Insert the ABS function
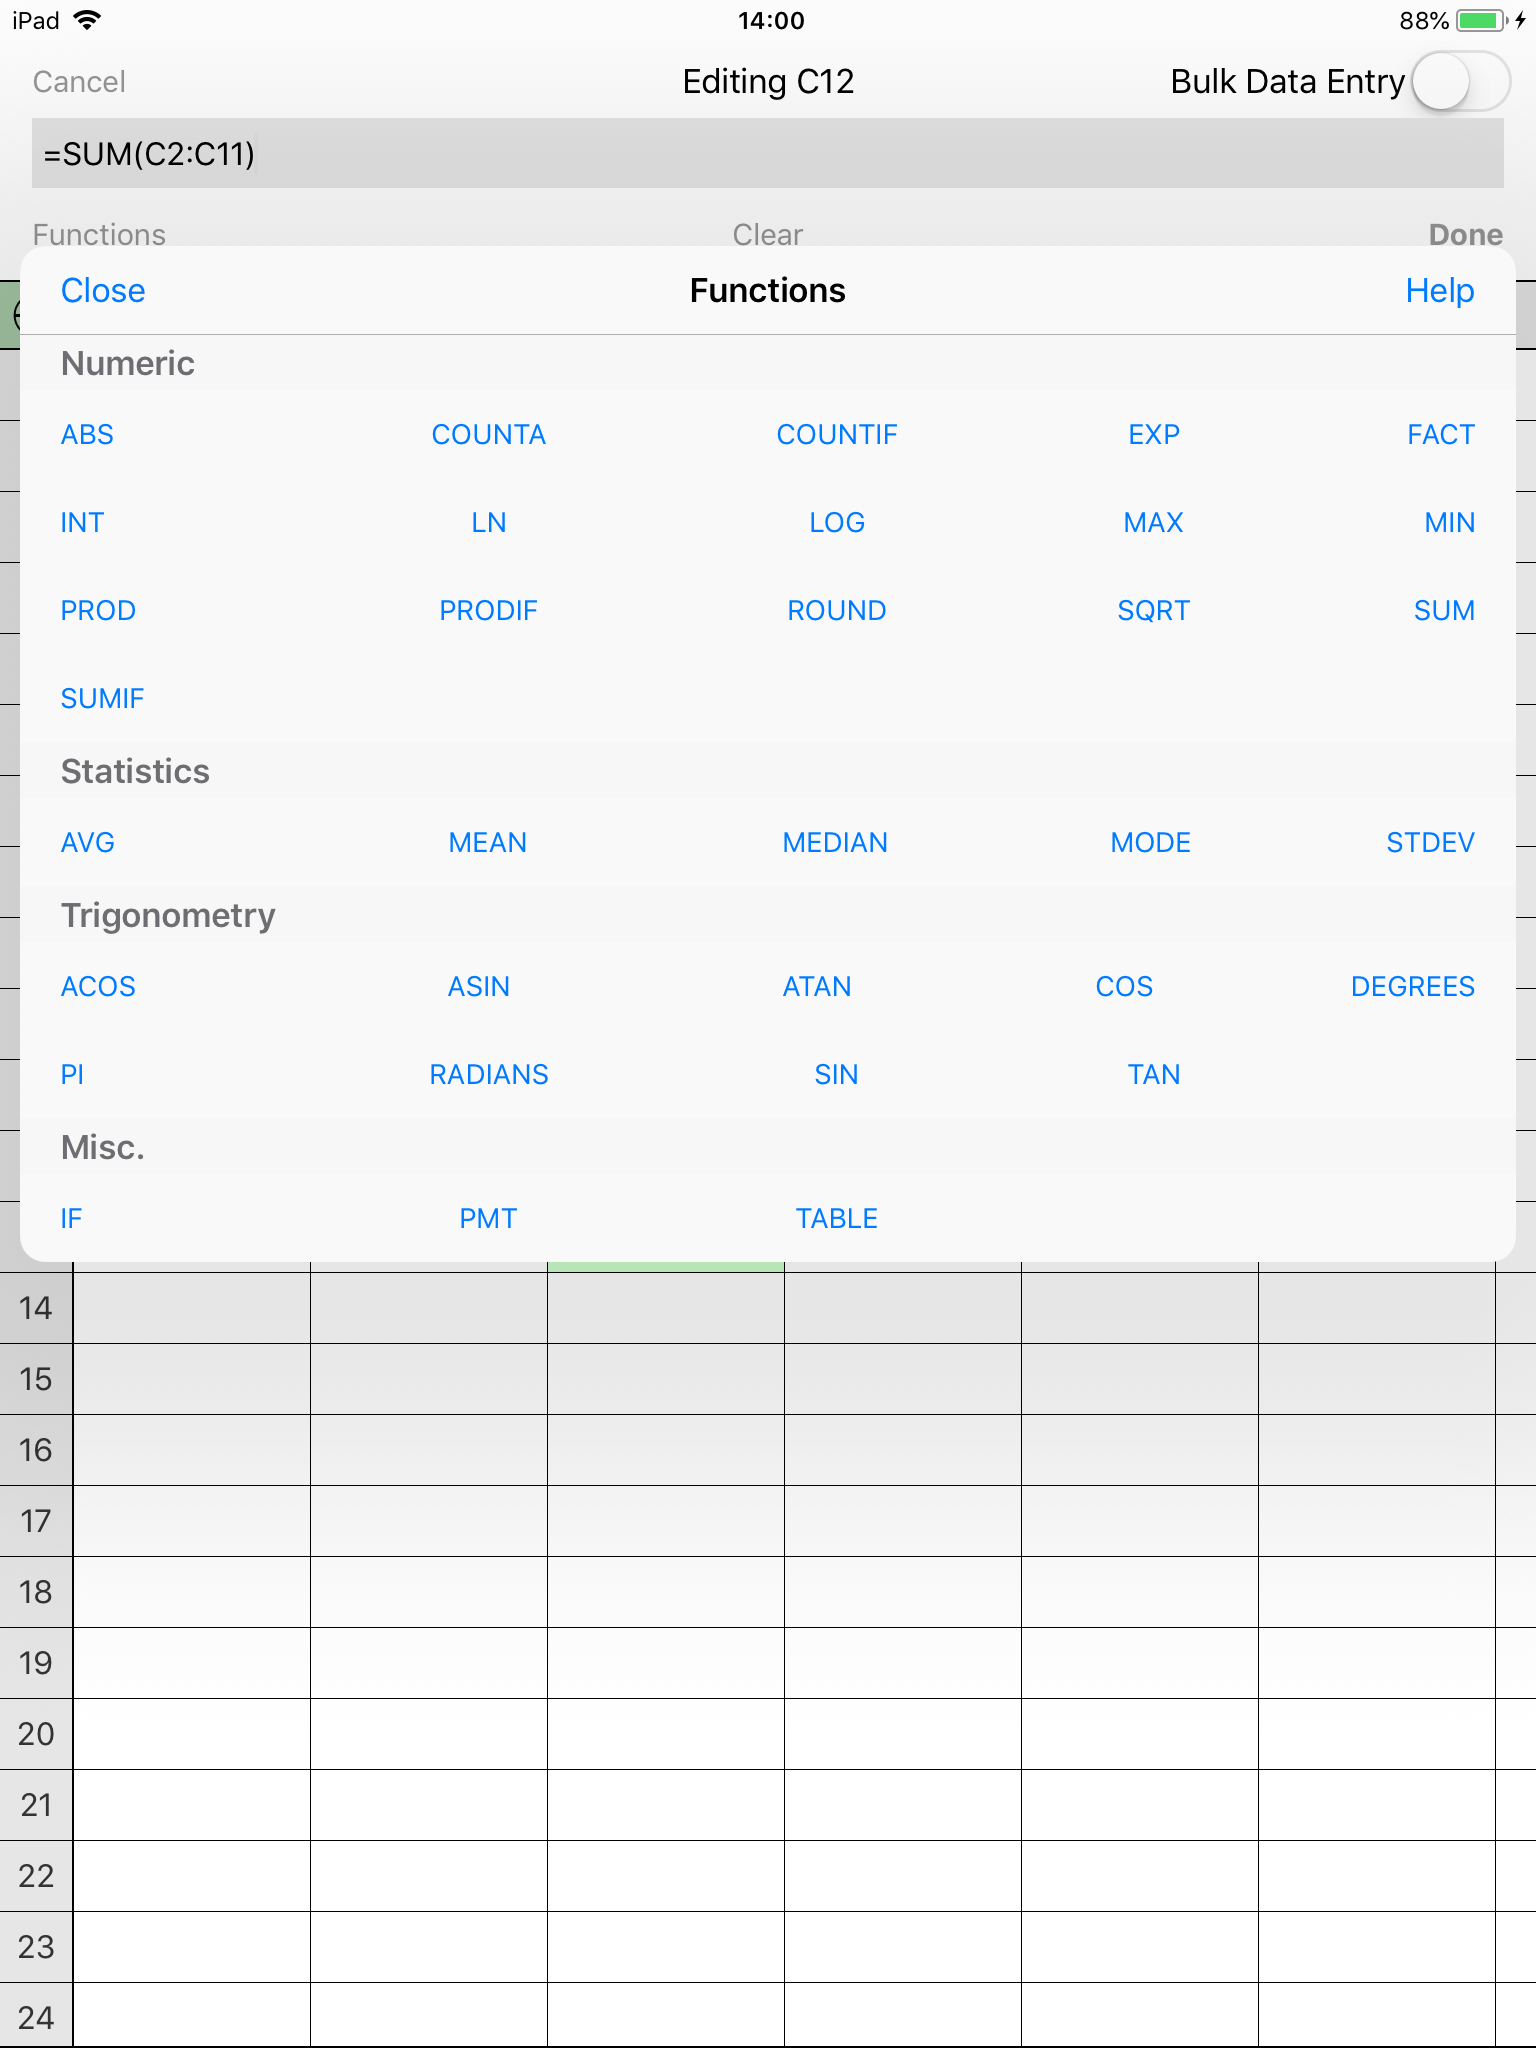Viewport: 1536px width, 2048px height. click(87, 435)
